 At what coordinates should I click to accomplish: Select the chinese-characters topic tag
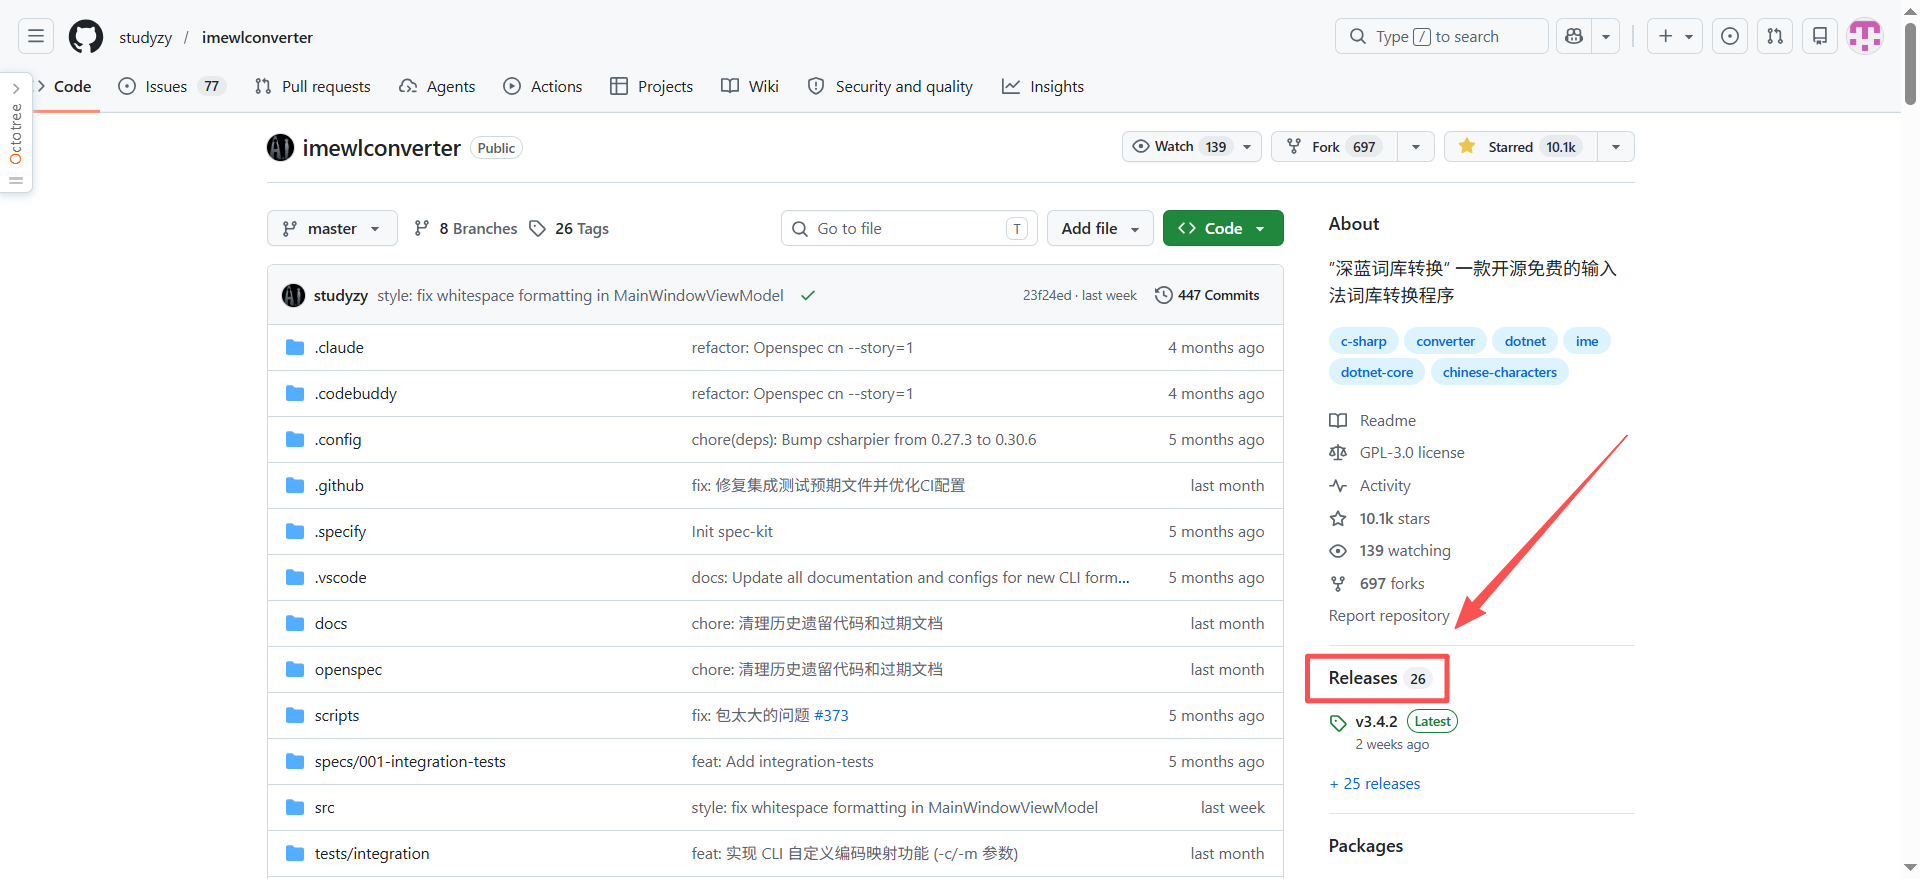1500,373
